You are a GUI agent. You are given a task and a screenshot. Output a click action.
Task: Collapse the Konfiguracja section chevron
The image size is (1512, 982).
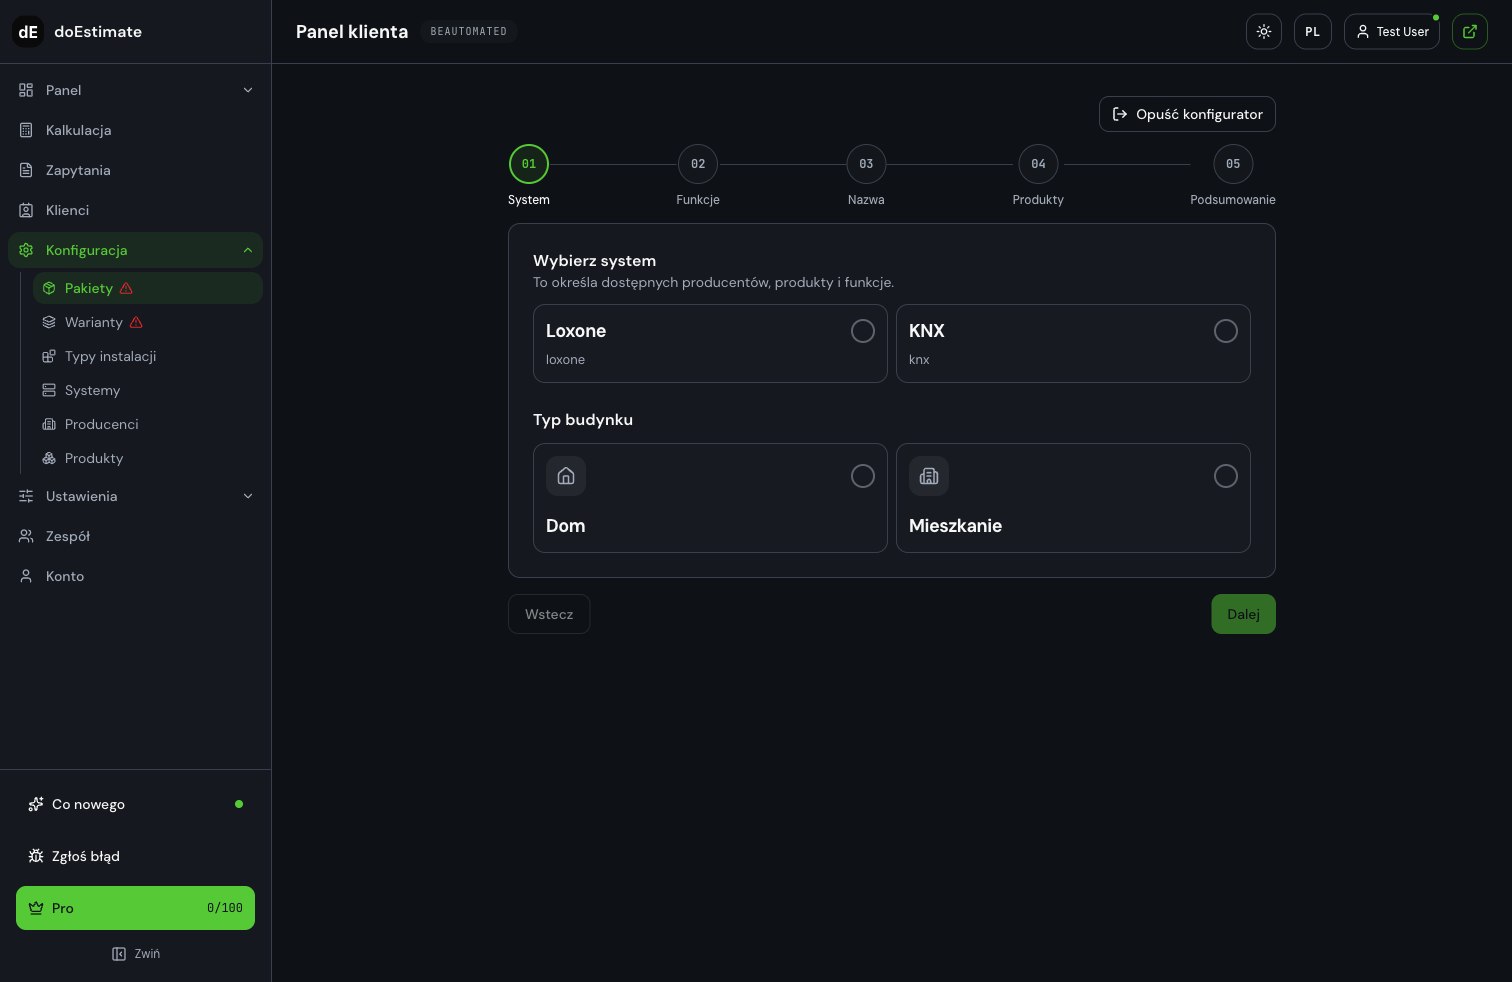click(x=248, y=250)
